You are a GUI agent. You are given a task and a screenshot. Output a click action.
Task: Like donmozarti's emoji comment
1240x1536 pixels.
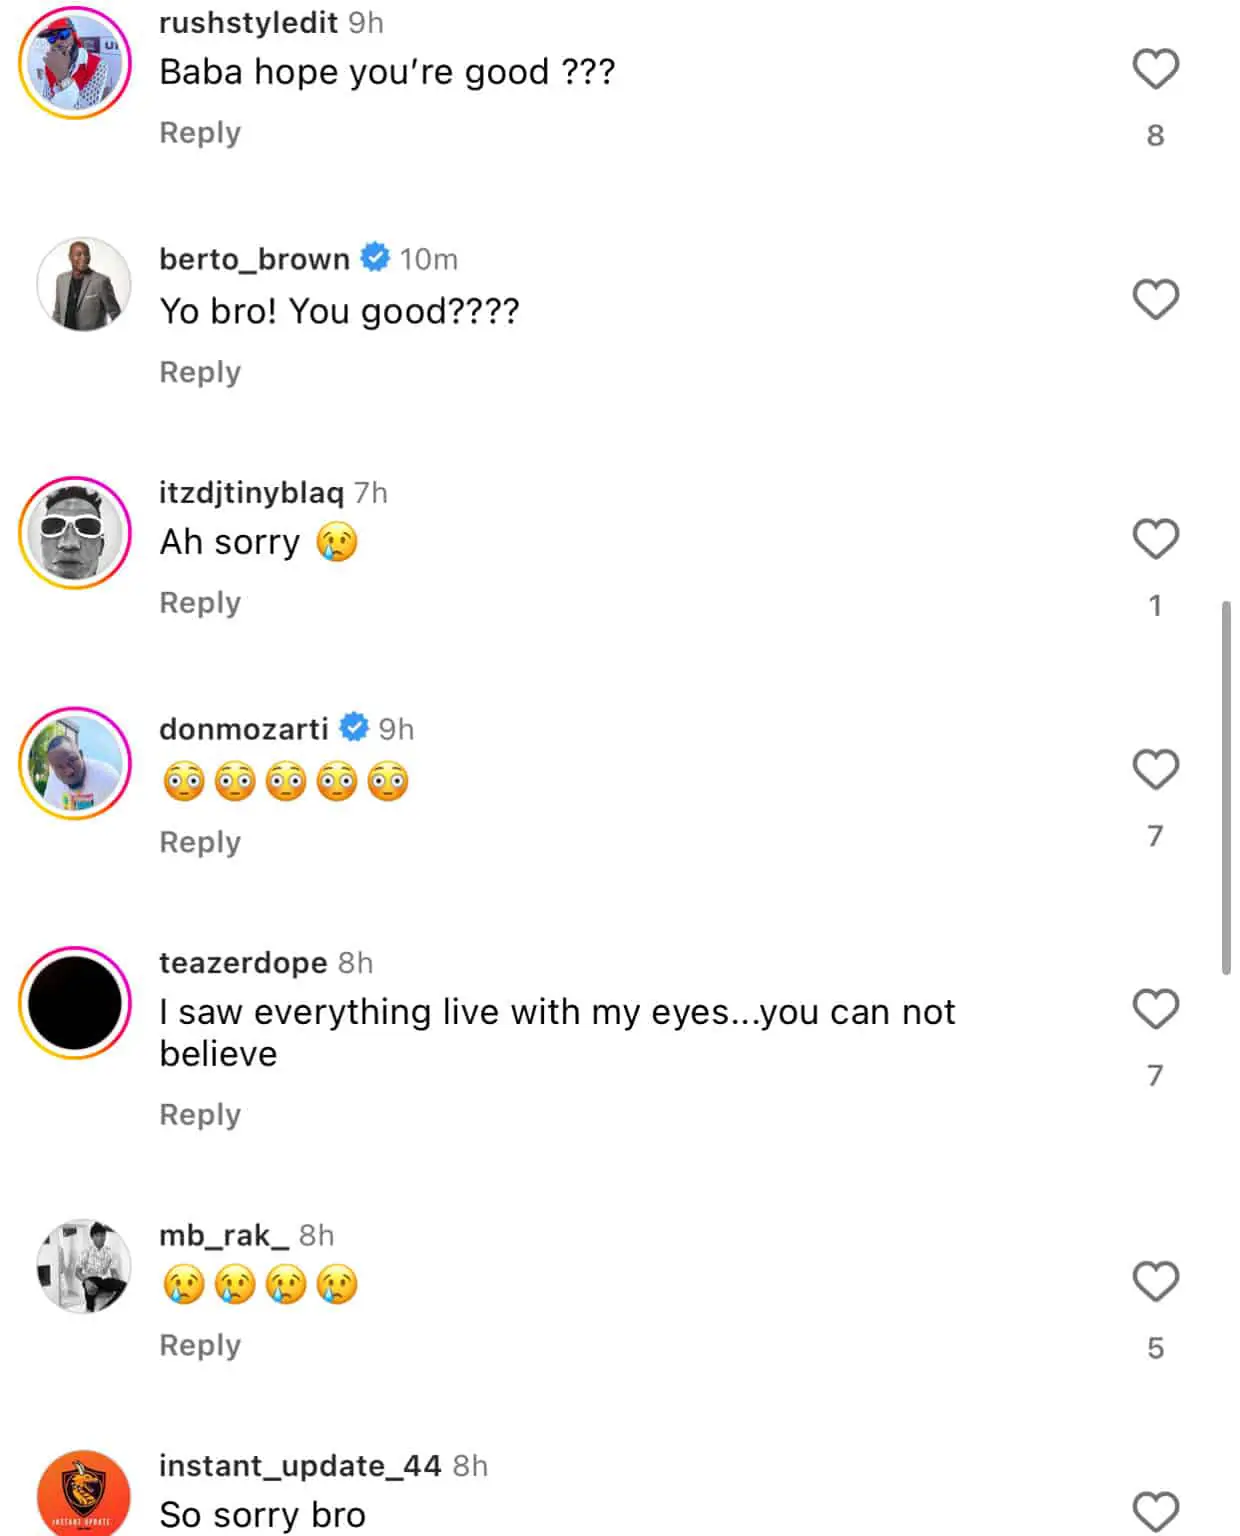[x=1155, y=769]
